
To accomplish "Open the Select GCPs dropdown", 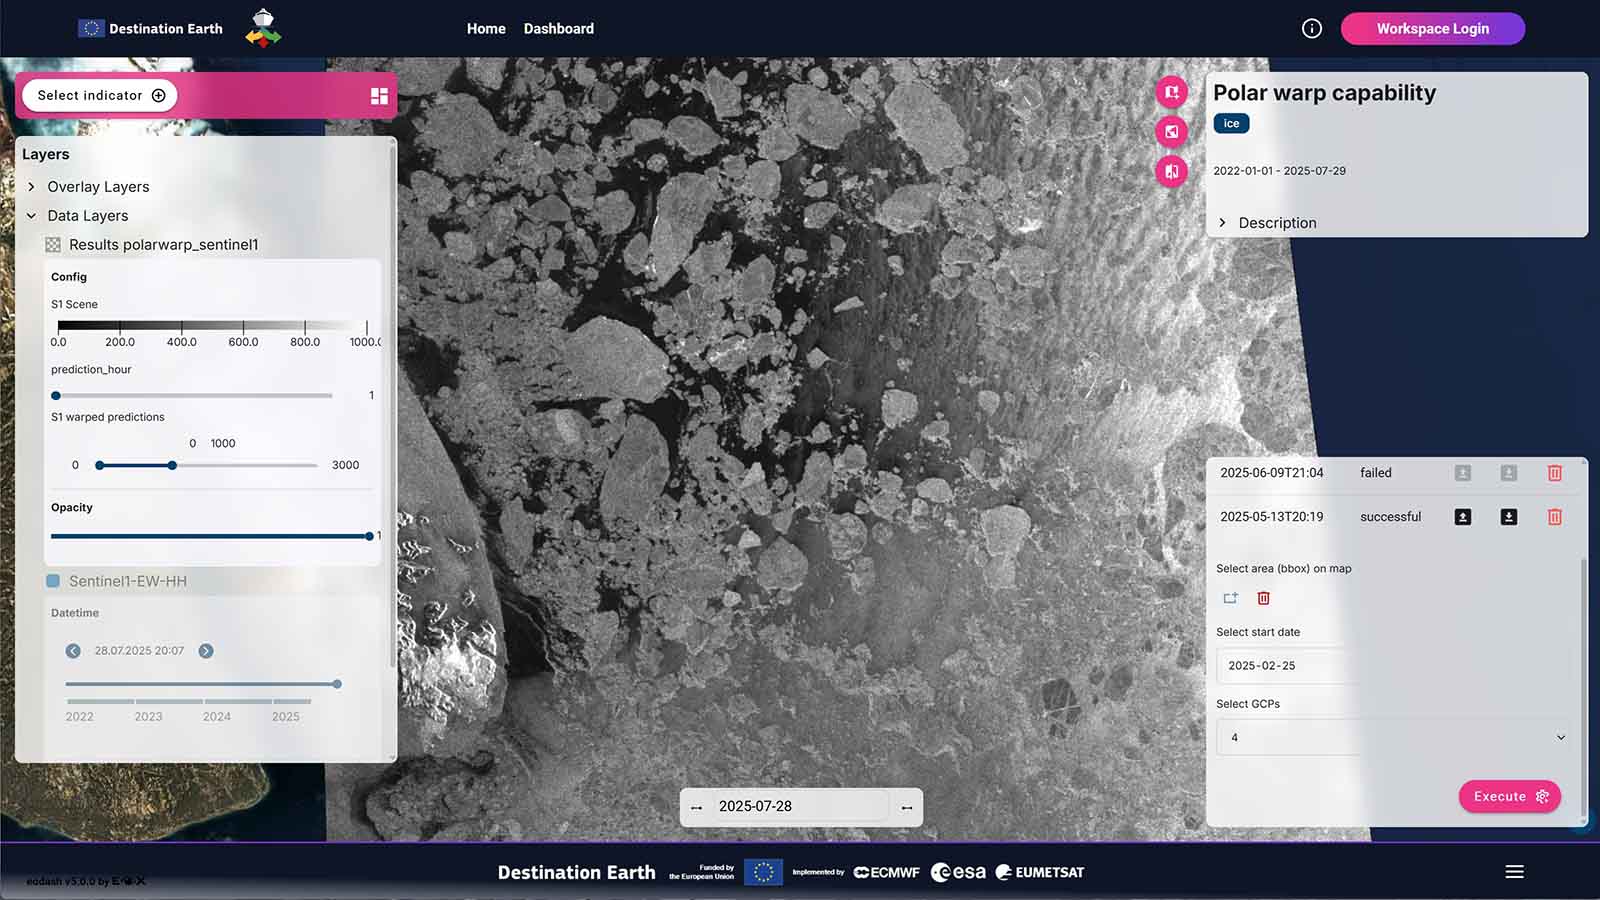I will 1393,738.
